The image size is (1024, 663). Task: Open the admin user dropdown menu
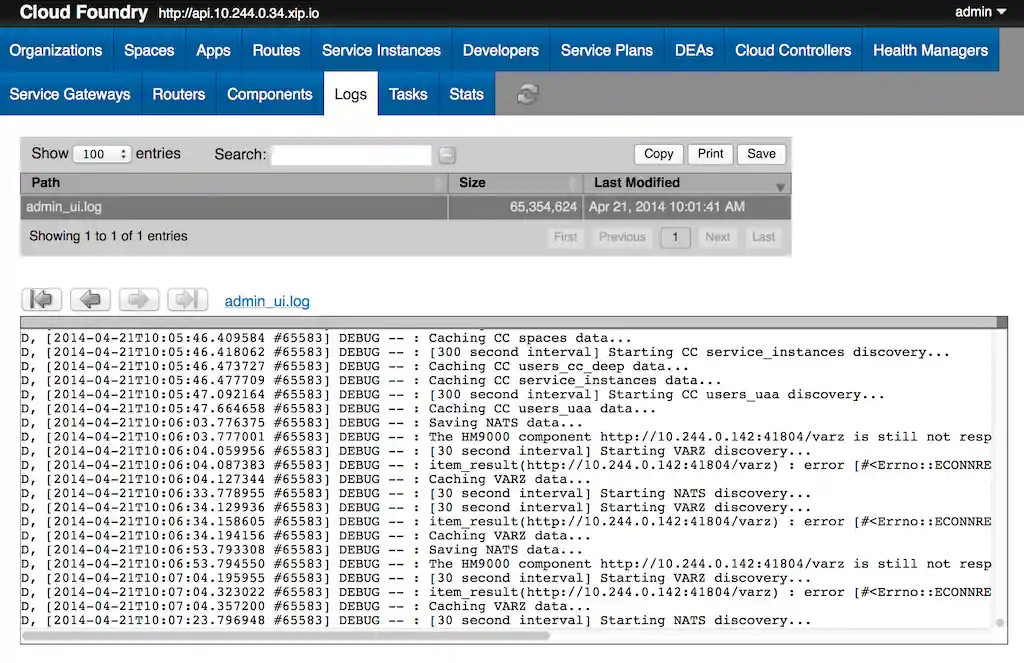980,12
